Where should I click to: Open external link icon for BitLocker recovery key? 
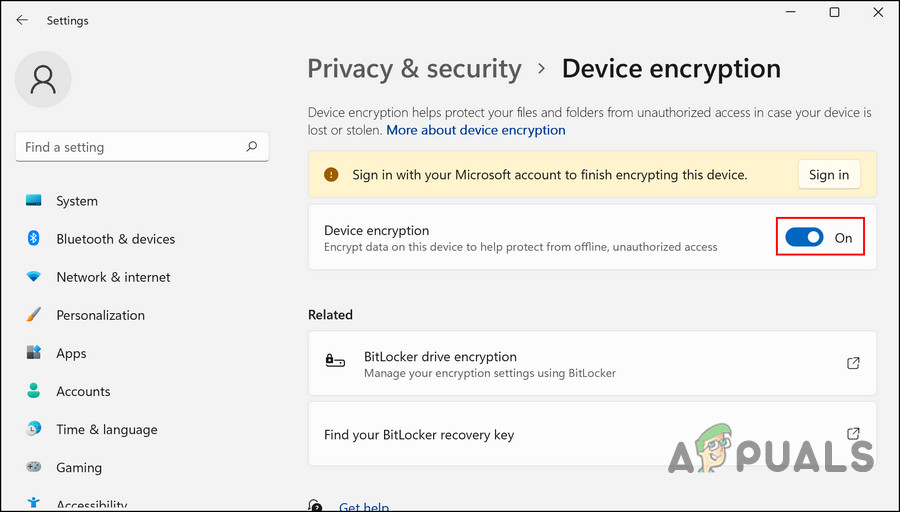853,434
